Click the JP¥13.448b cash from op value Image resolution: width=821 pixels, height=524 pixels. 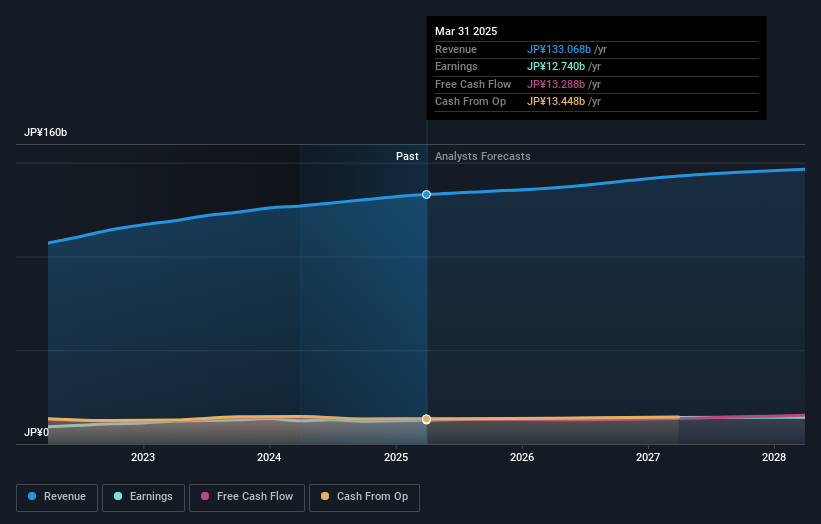(x=556, y=102)
